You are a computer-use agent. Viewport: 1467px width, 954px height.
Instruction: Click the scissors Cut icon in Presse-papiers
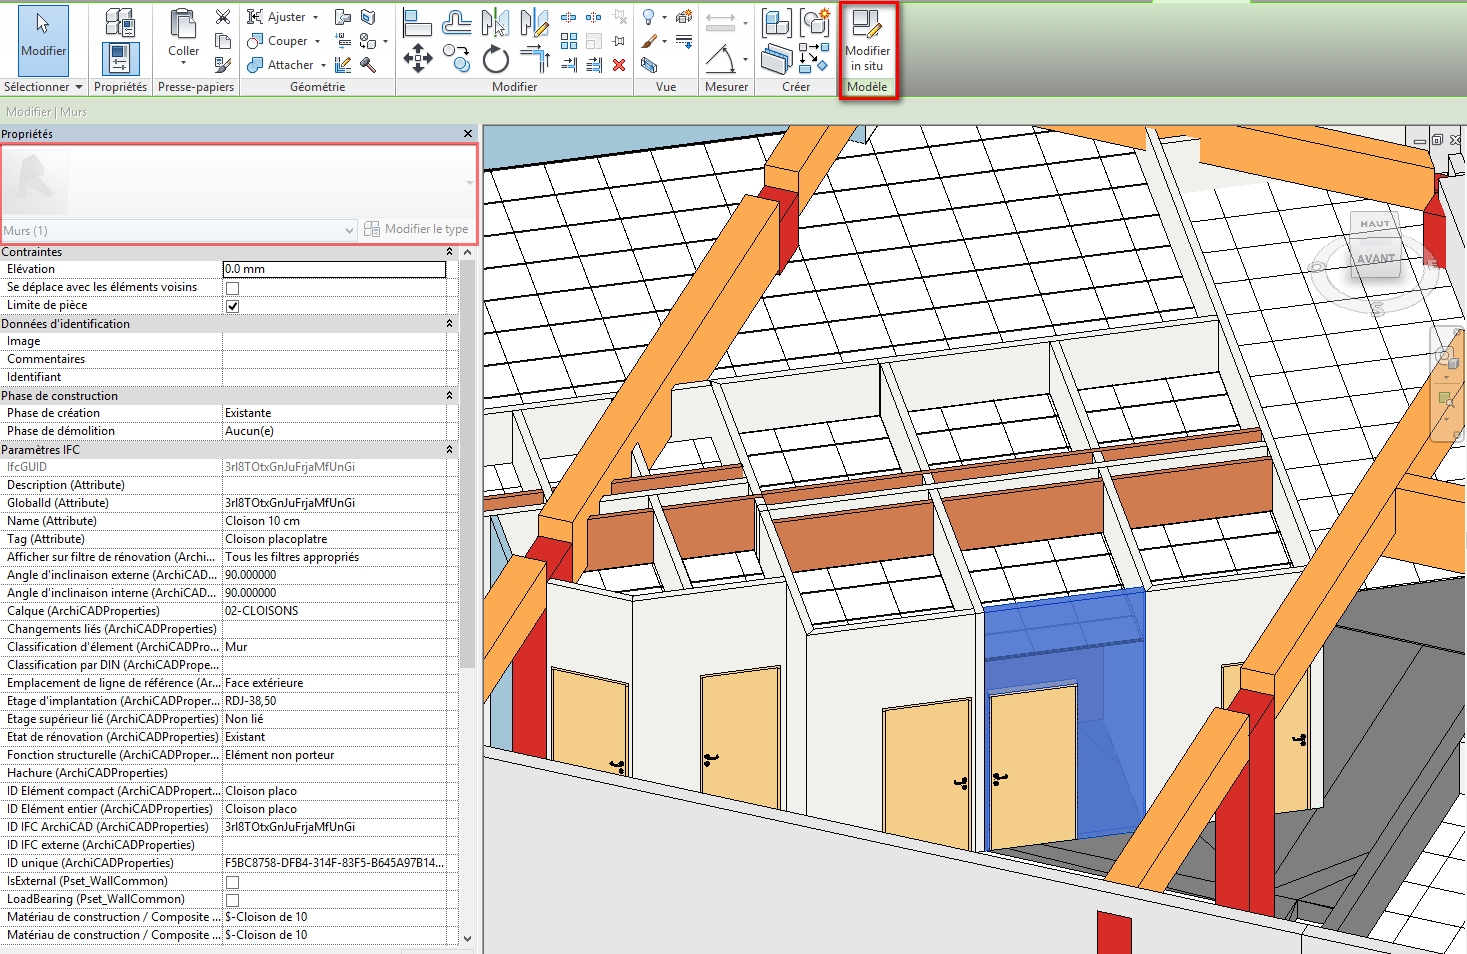pos(223,17)
